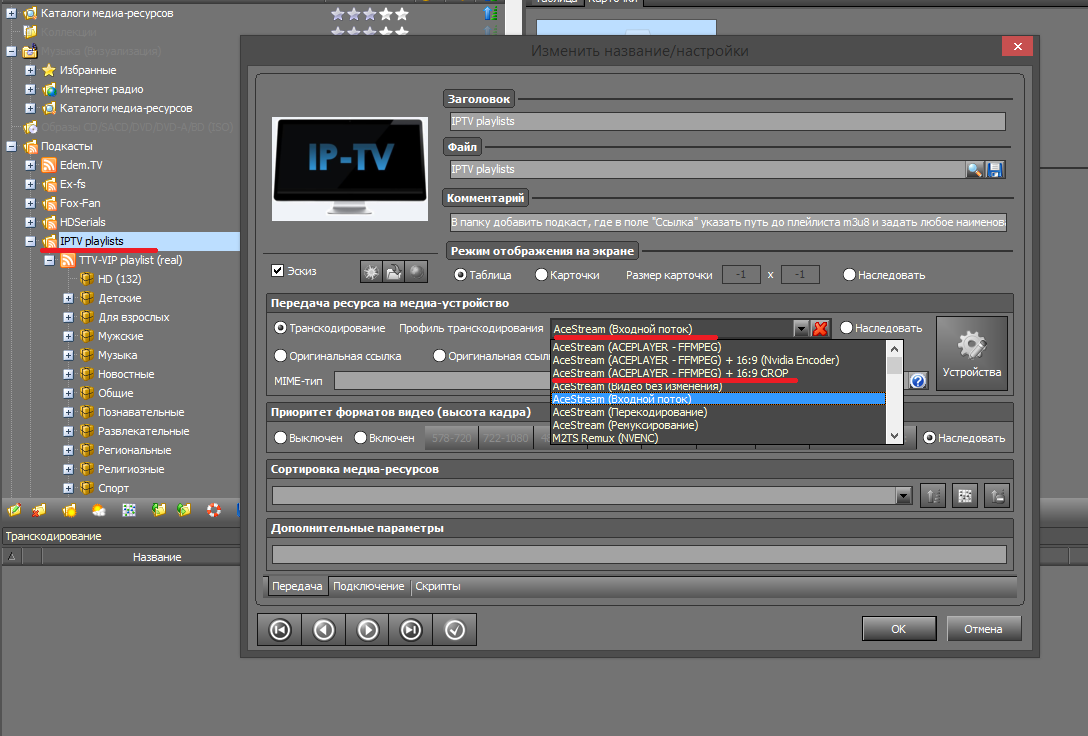Image resolution: width=1088 pixels, height=736 pixels.
Task: Select the Оригинальная ссылка radio option
Action: [x=281, y=356]
